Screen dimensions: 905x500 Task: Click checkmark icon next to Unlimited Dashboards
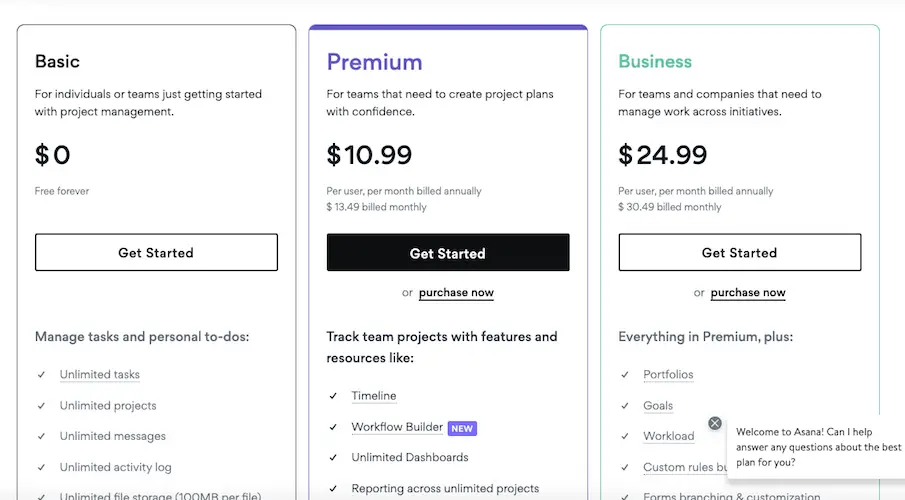coord(333,458)
